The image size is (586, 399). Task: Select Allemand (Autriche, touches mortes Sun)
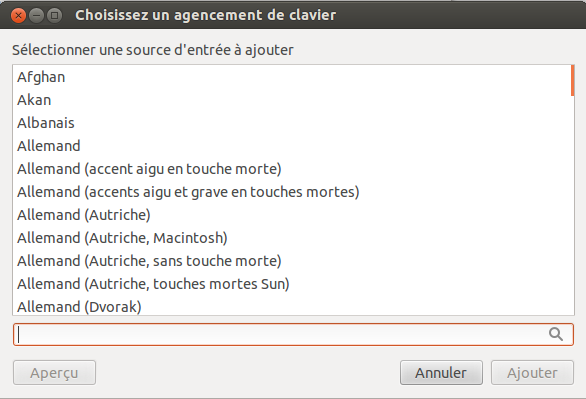point(292,284)
